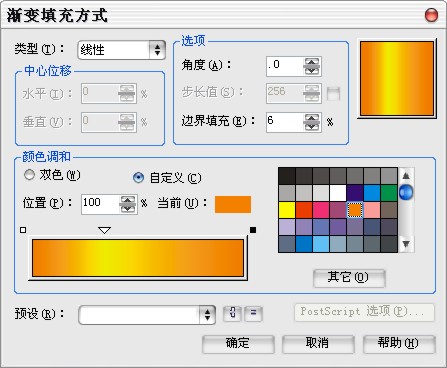The width and height of the screenshot is (447, 368).
Task: Pick the dark purple-navy palette swatch
Action: pos(355,193)
